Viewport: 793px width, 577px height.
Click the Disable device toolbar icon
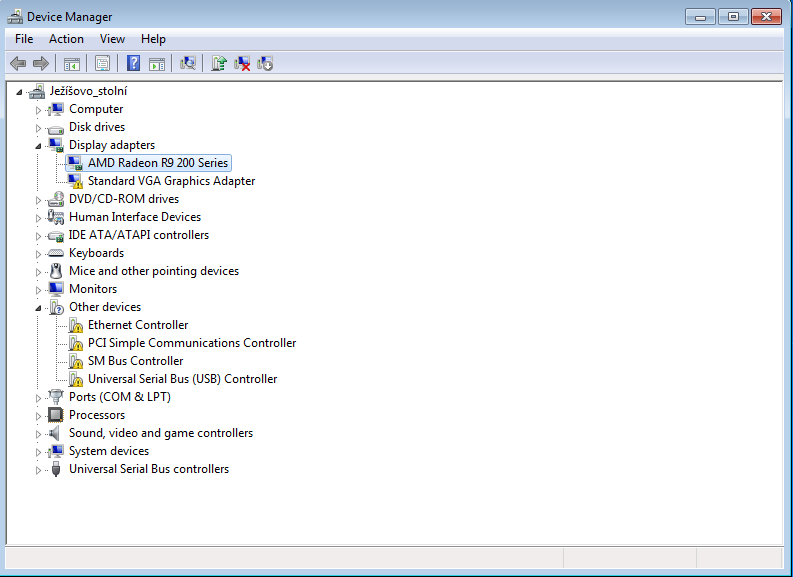(265, 63)
